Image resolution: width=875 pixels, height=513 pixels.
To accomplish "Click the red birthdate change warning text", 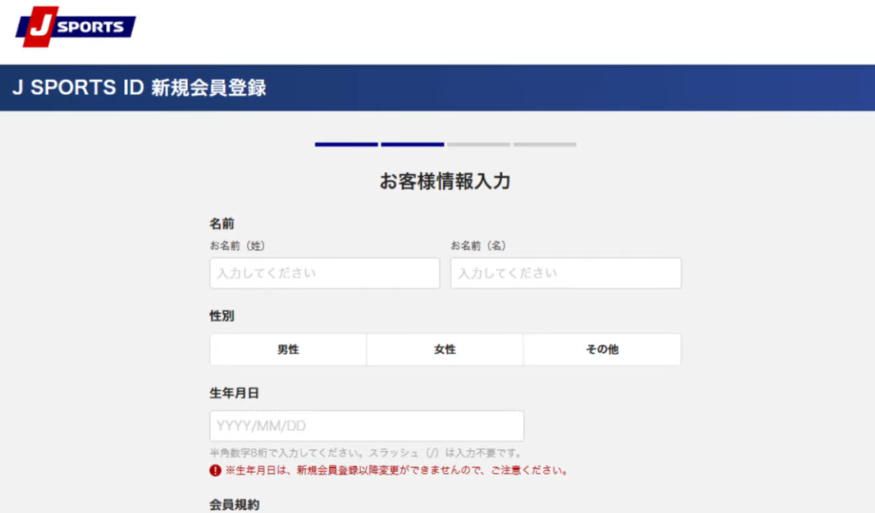I will pos(397,471).
